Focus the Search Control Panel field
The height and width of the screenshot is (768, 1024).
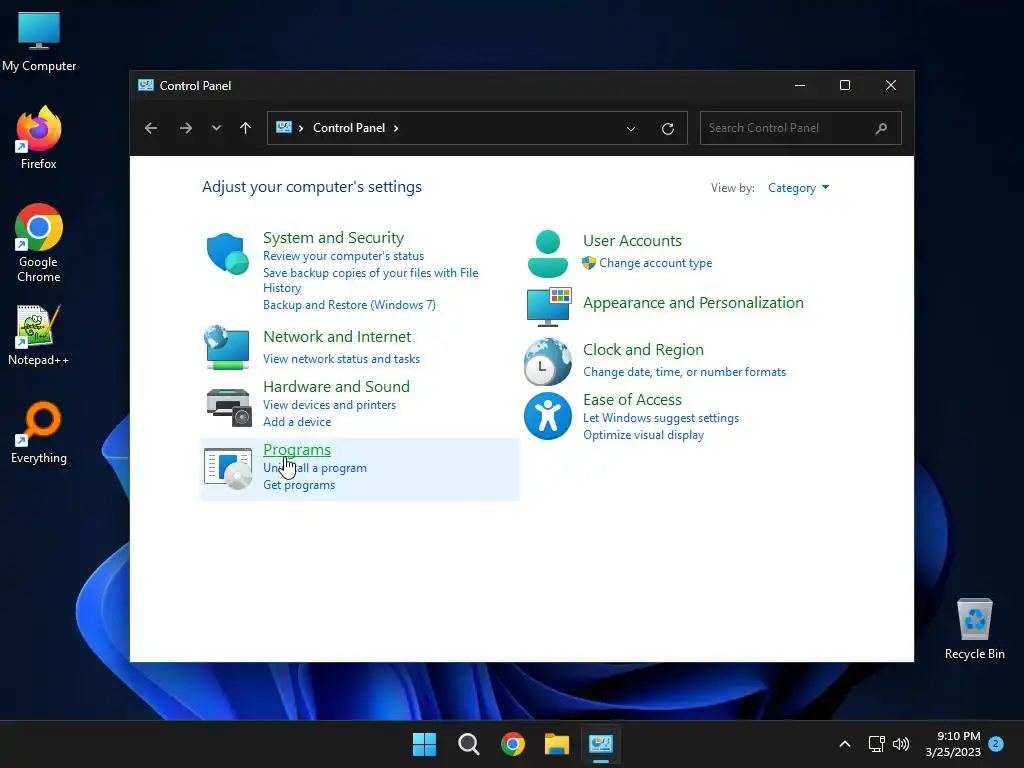(x=801, y=128)
